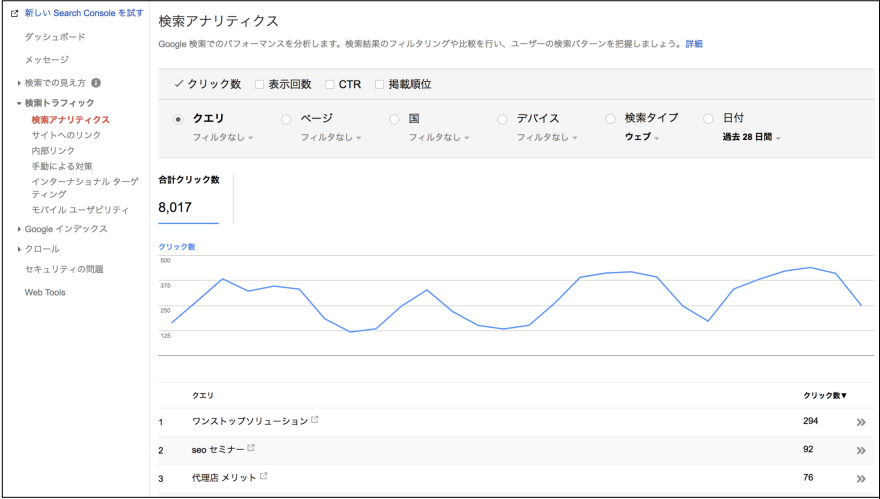Open メッセージ in the sidebar

click(x=47, y=60)
